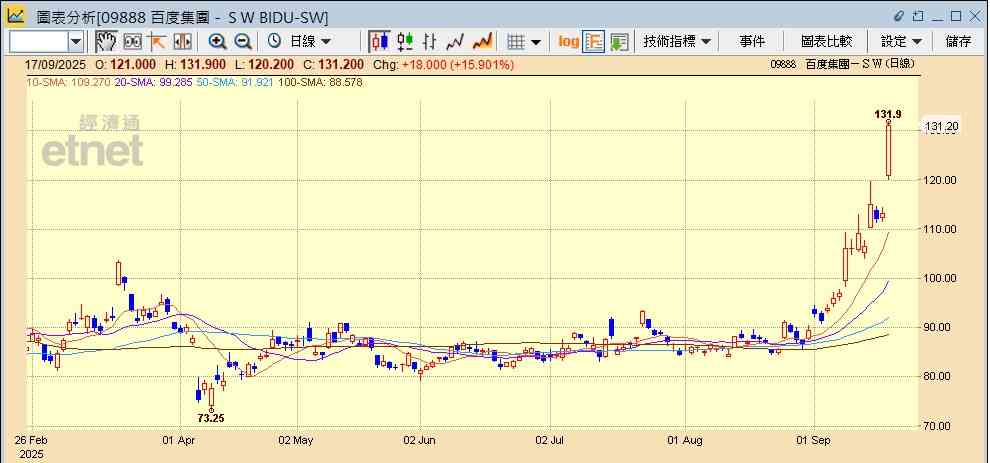Click the 131.9 high price label
The height and width of the screenshot is (463, 990).
coord(888,114)
